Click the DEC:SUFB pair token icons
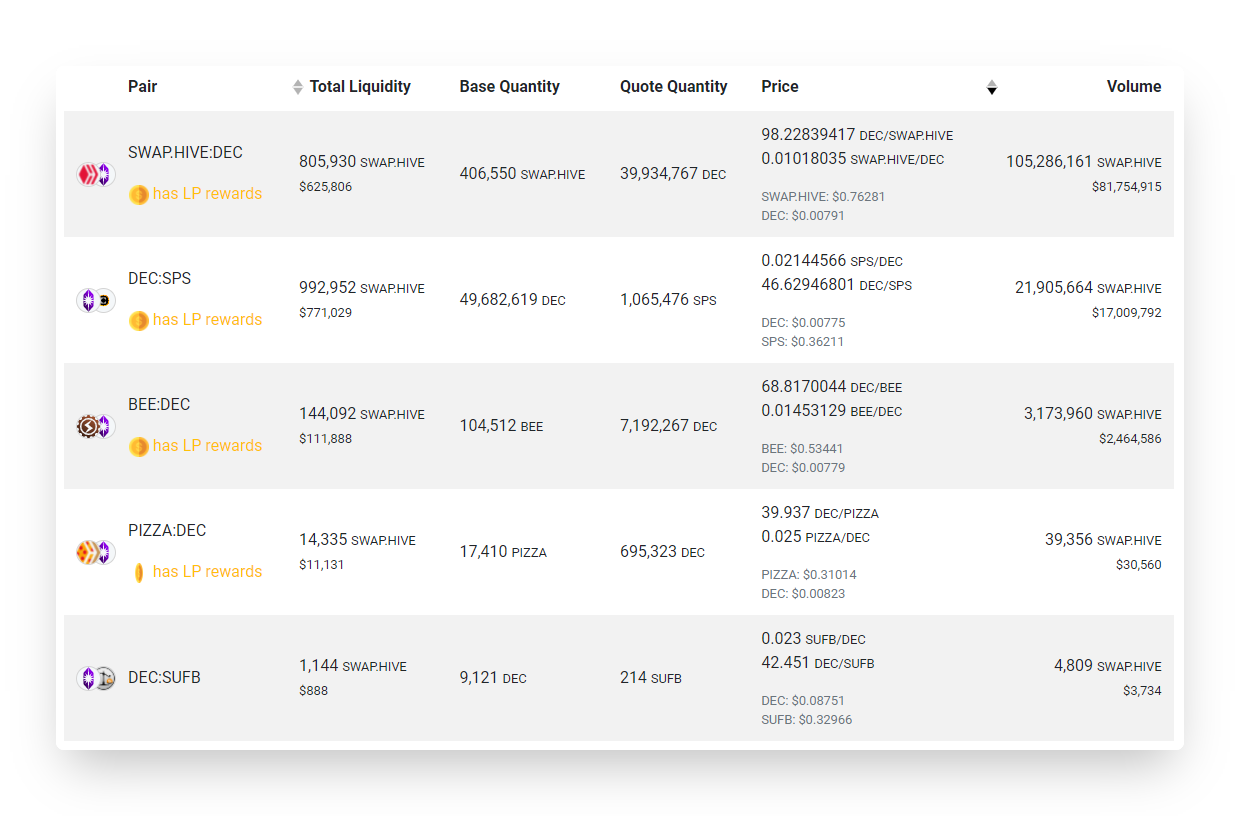Viewport: 1240px width, 816px height. point(96,678)
